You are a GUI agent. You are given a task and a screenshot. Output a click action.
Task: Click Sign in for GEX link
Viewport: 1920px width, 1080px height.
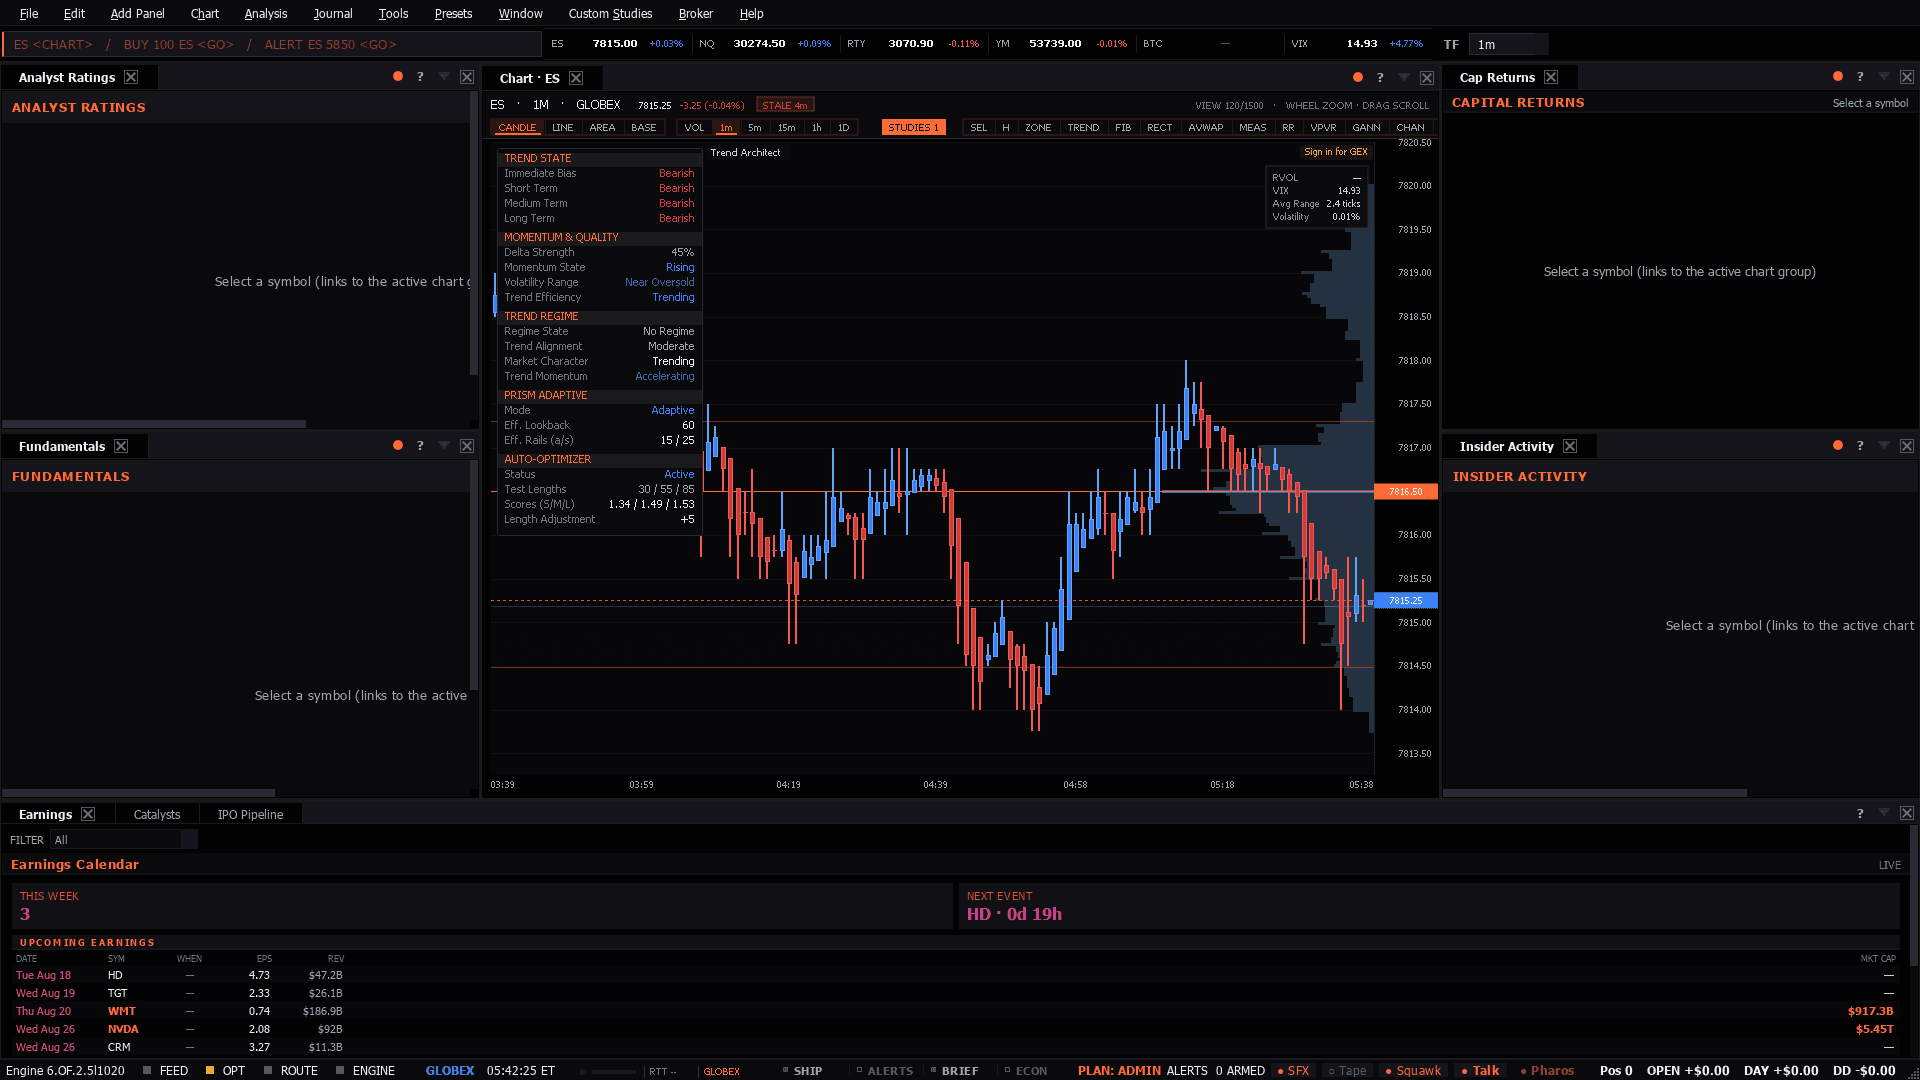click(x=1335, y=152)
